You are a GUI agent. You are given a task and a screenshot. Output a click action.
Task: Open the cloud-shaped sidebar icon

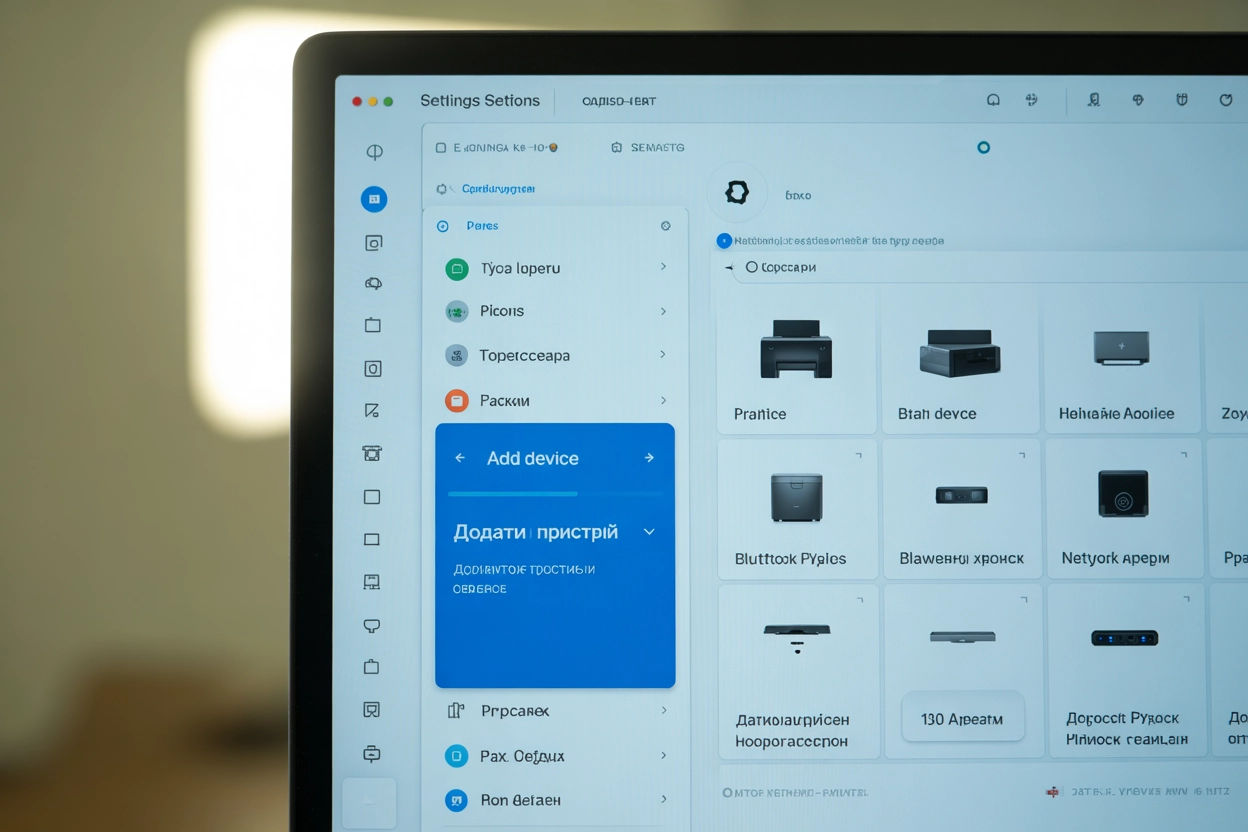tap(373, 284)
